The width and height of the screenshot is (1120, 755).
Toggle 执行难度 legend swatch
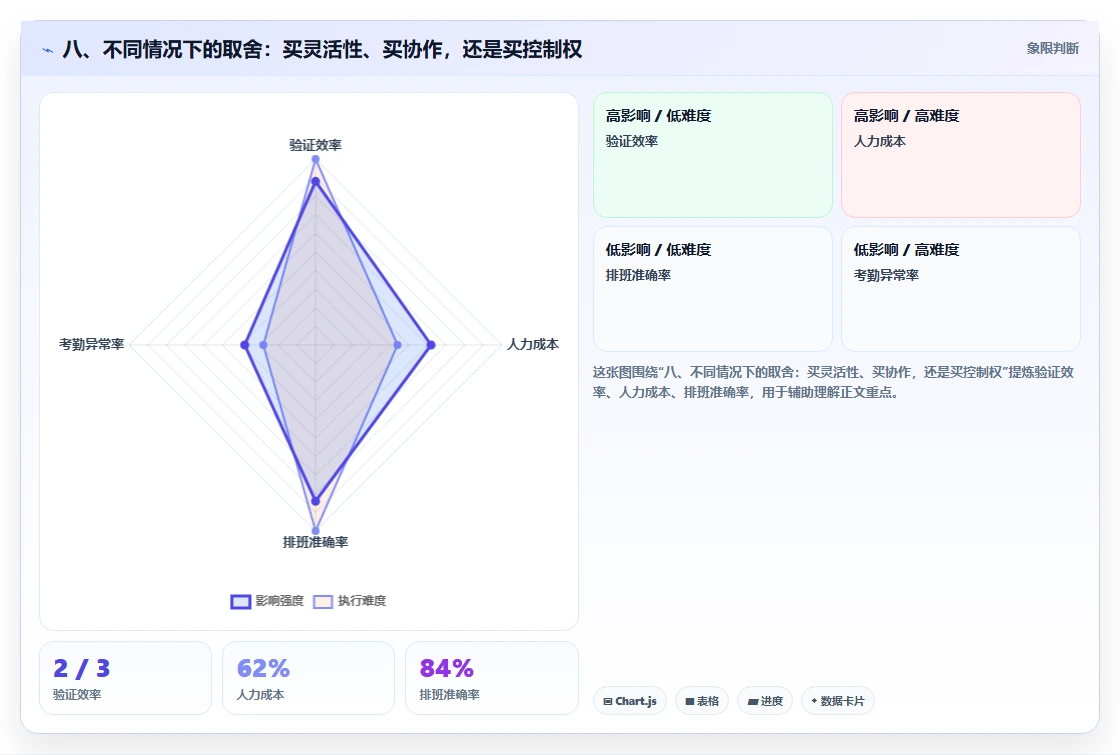(x=323, y=601)
